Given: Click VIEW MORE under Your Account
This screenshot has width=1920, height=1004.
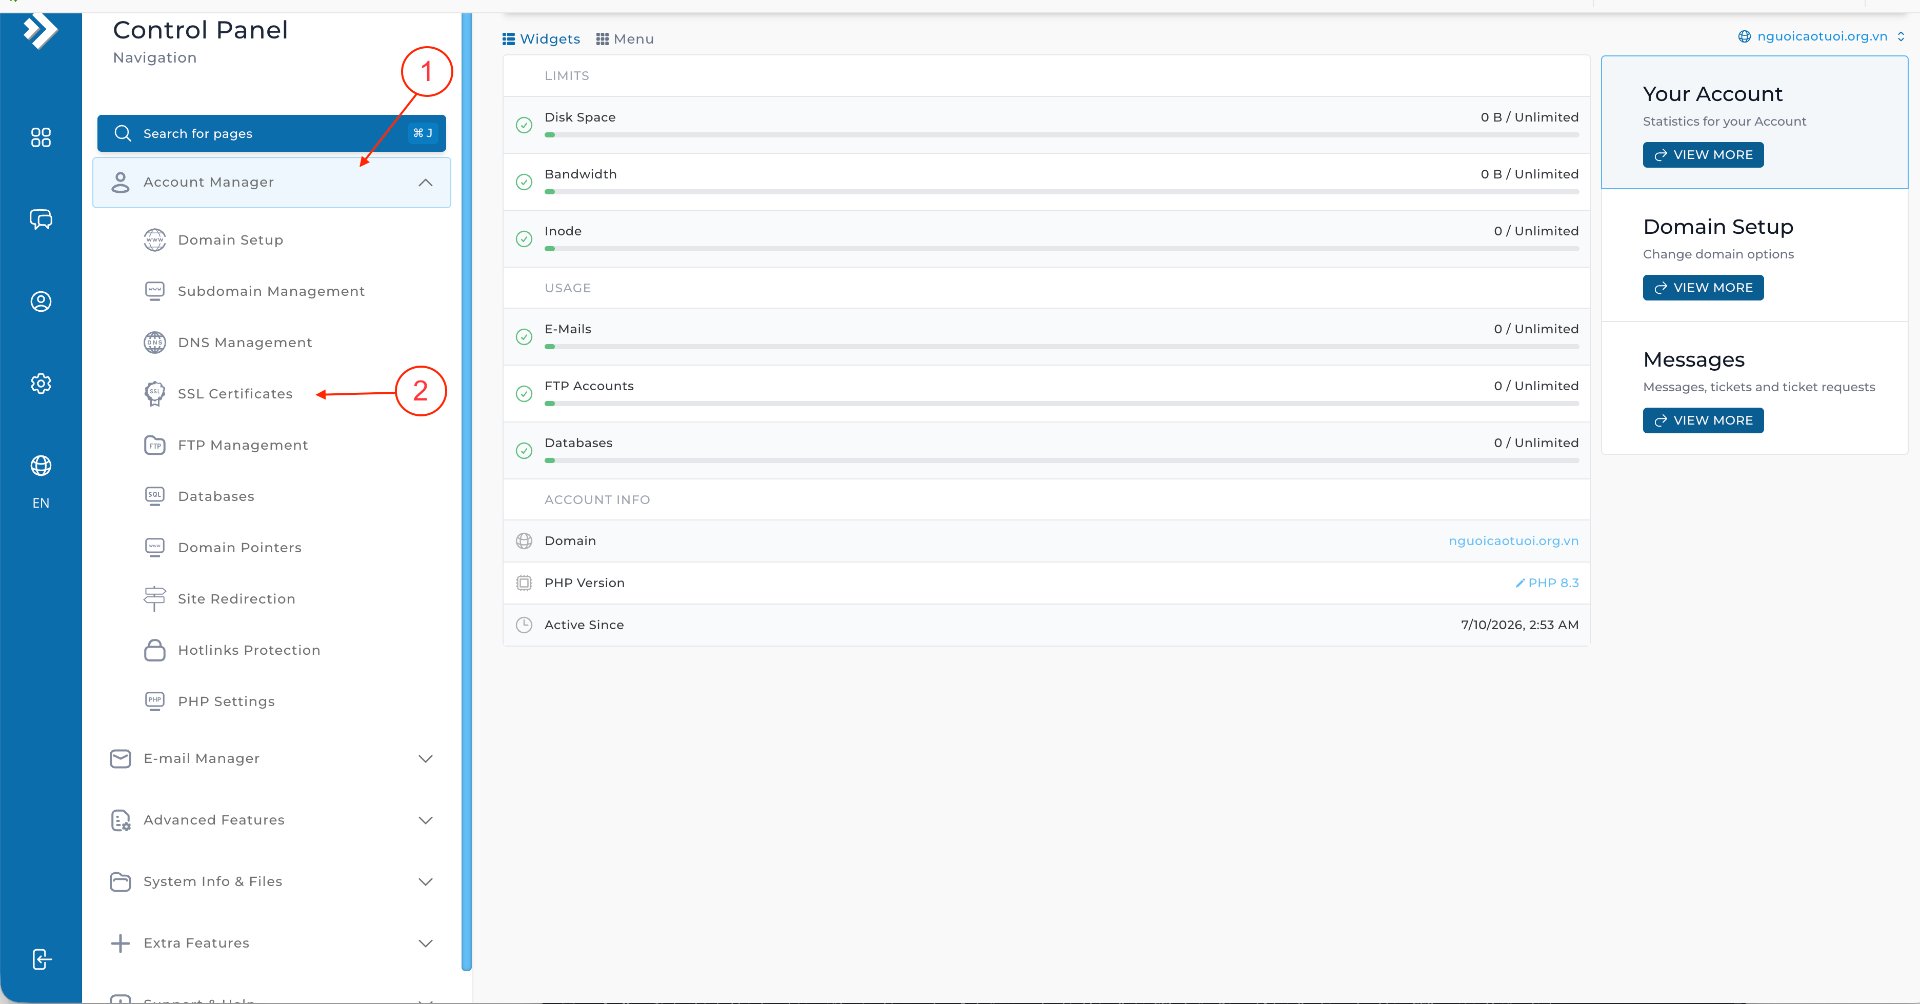Looking at the screenshot, I should click(x=1703, y=155).
